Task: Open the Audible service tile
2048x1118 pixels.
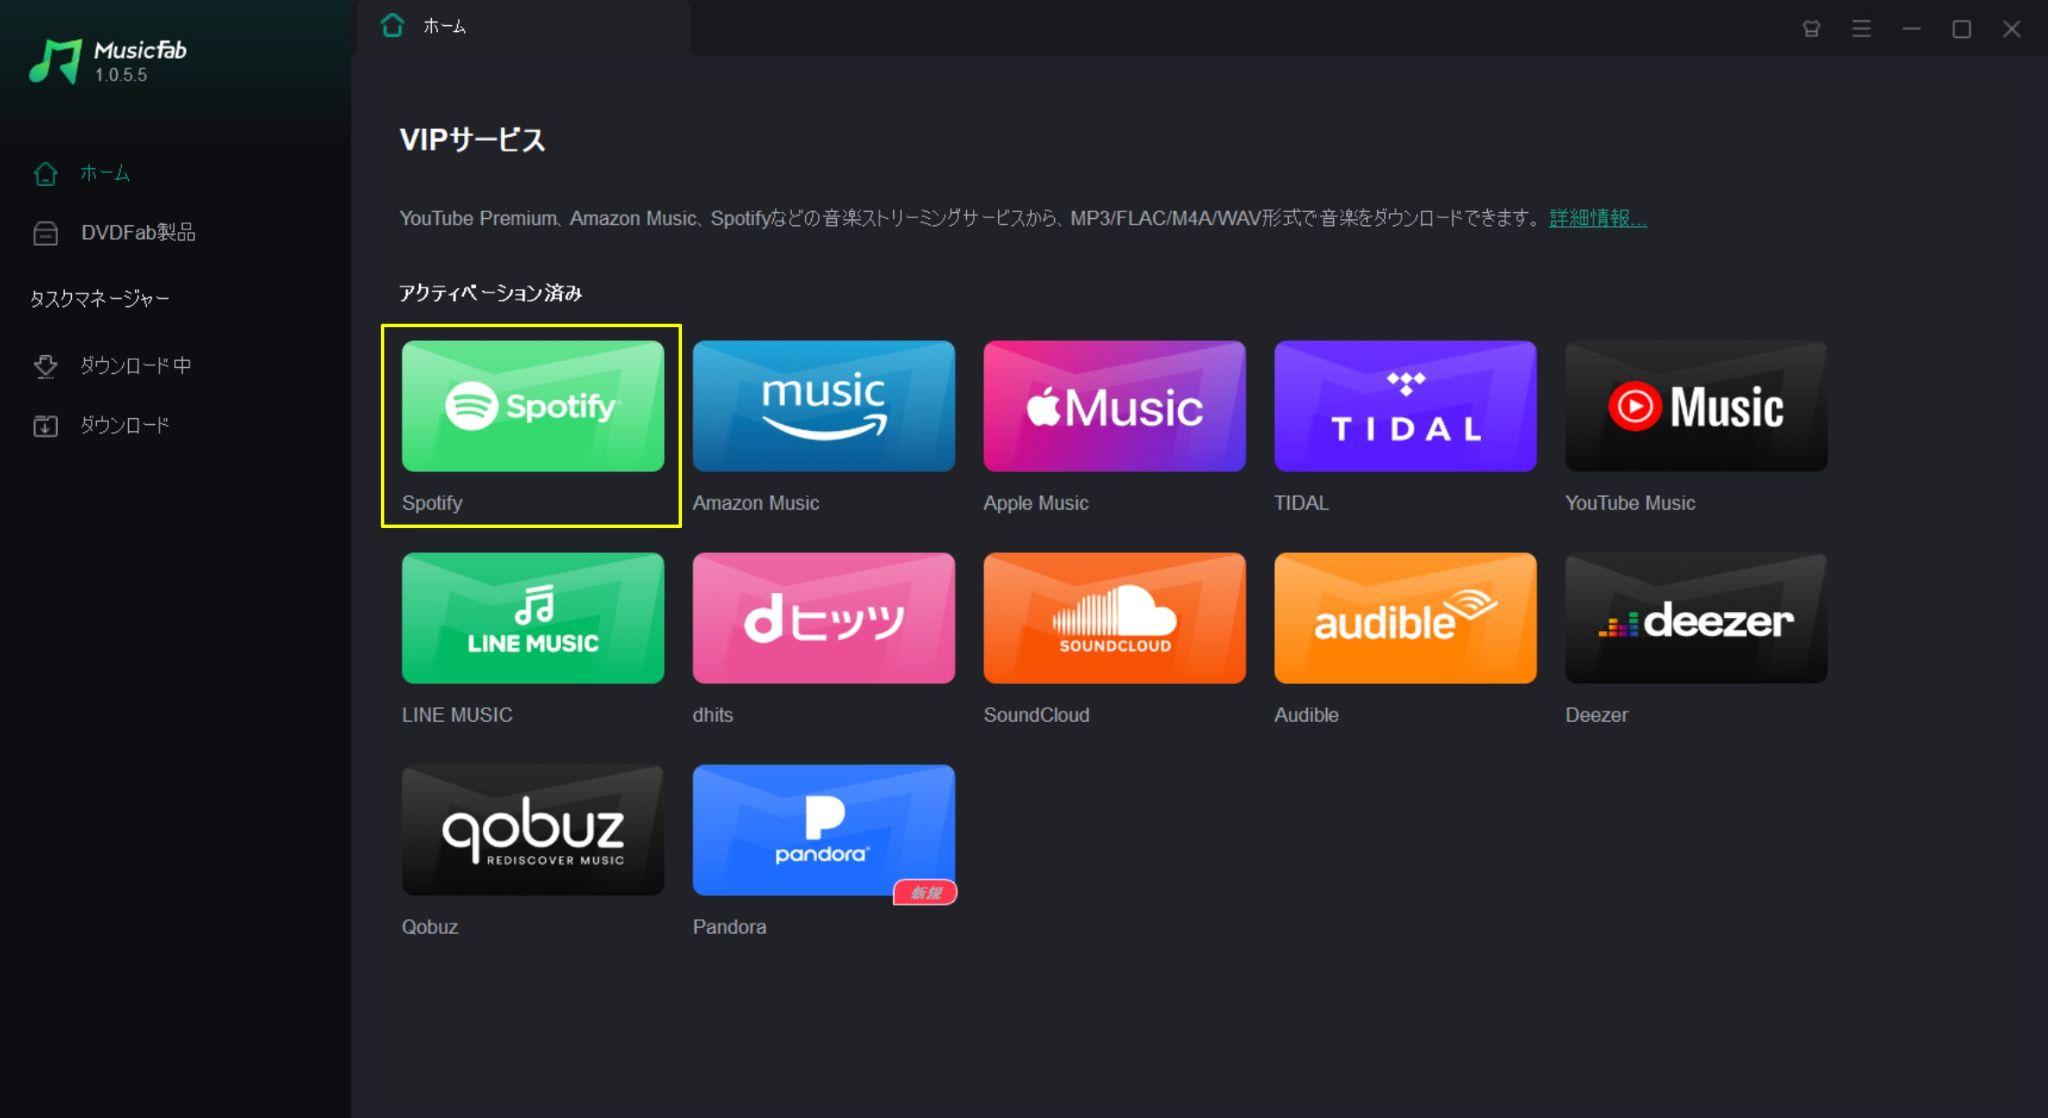Action: tap(1405, 618)
